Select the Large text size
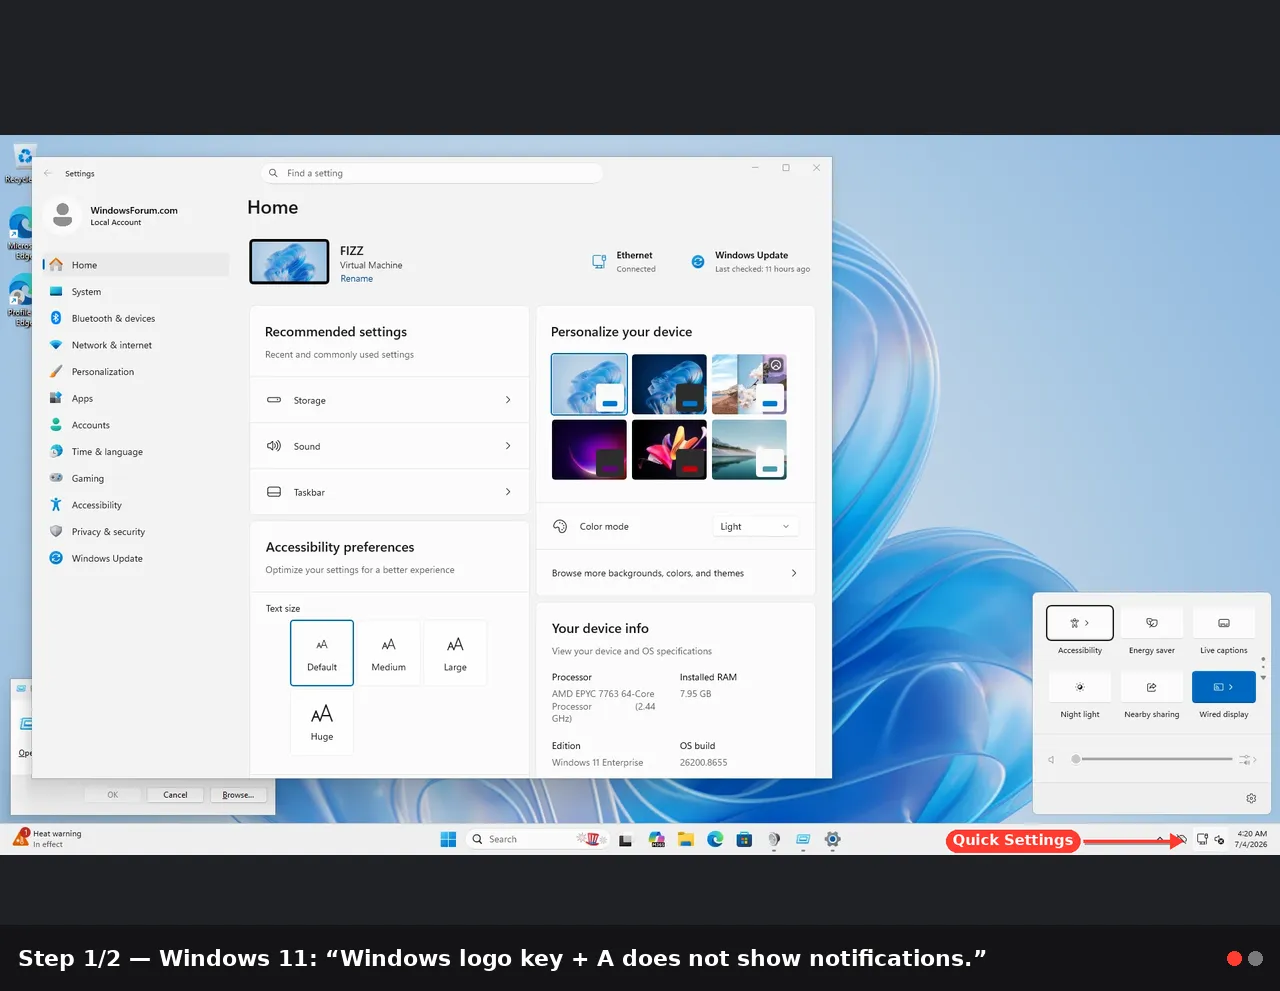Viewport: 1280px width, 991px height. pos(455,653)
